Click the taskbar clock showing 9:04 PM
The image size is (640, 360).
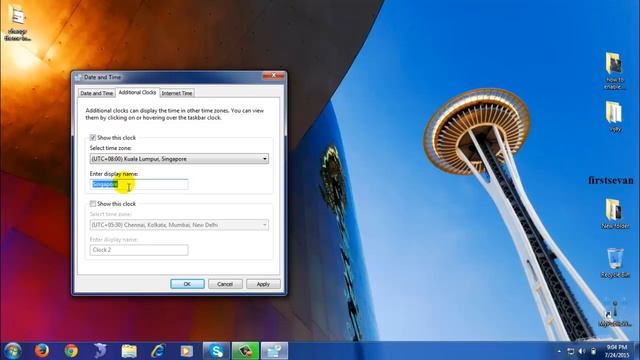tap(616, 351)
